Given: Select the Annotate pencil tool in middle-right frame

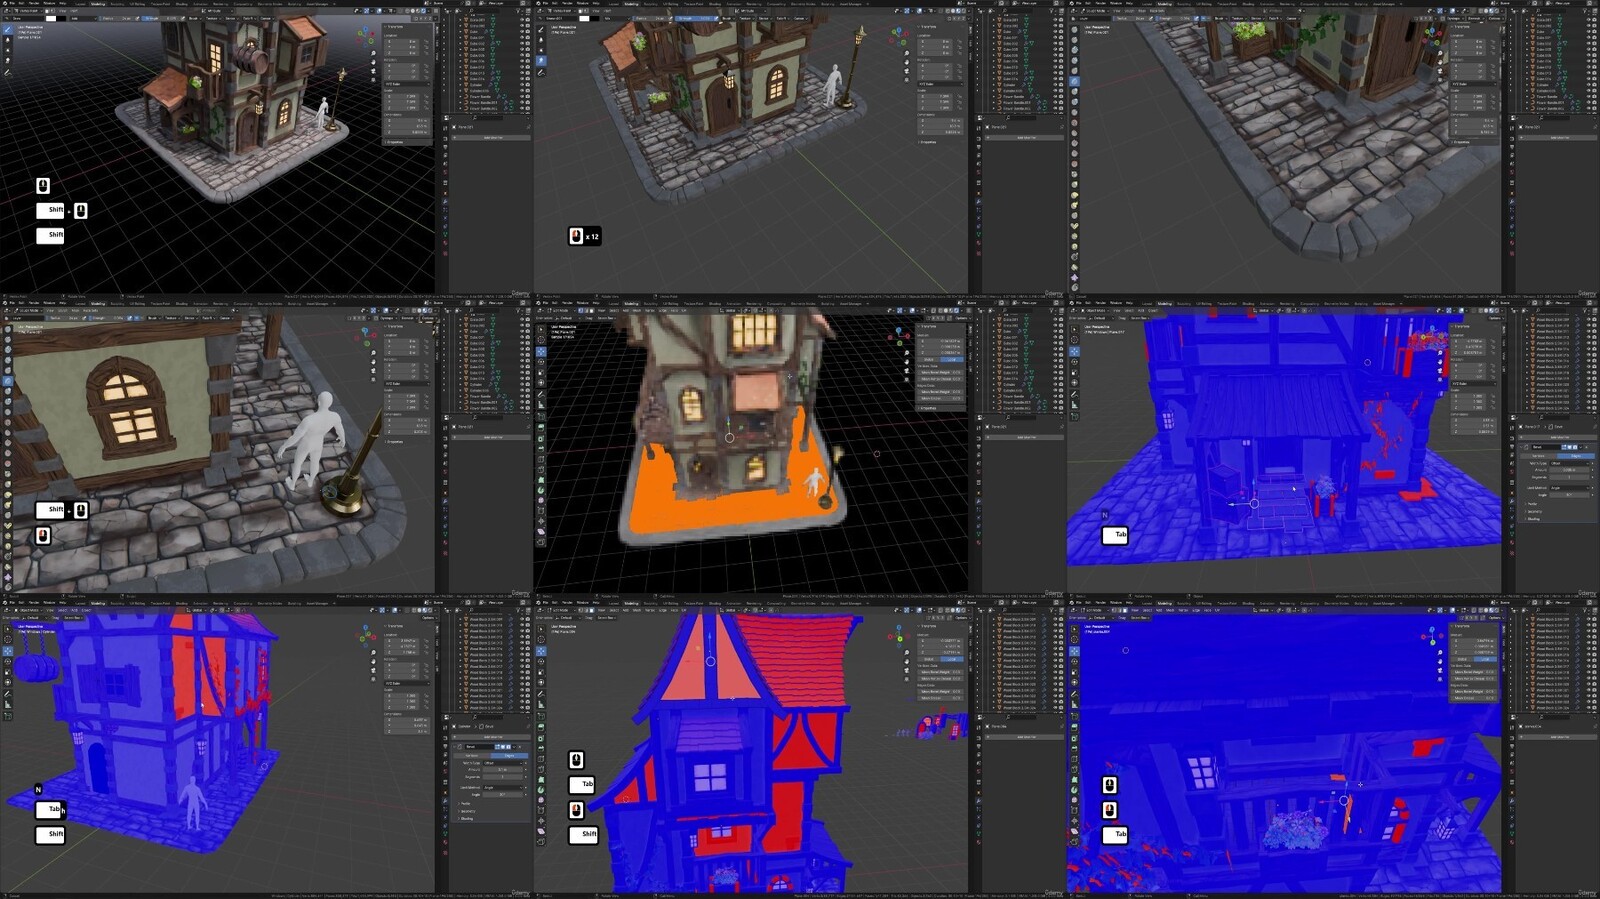Looking at the screenshot, I should [1075, 394].
